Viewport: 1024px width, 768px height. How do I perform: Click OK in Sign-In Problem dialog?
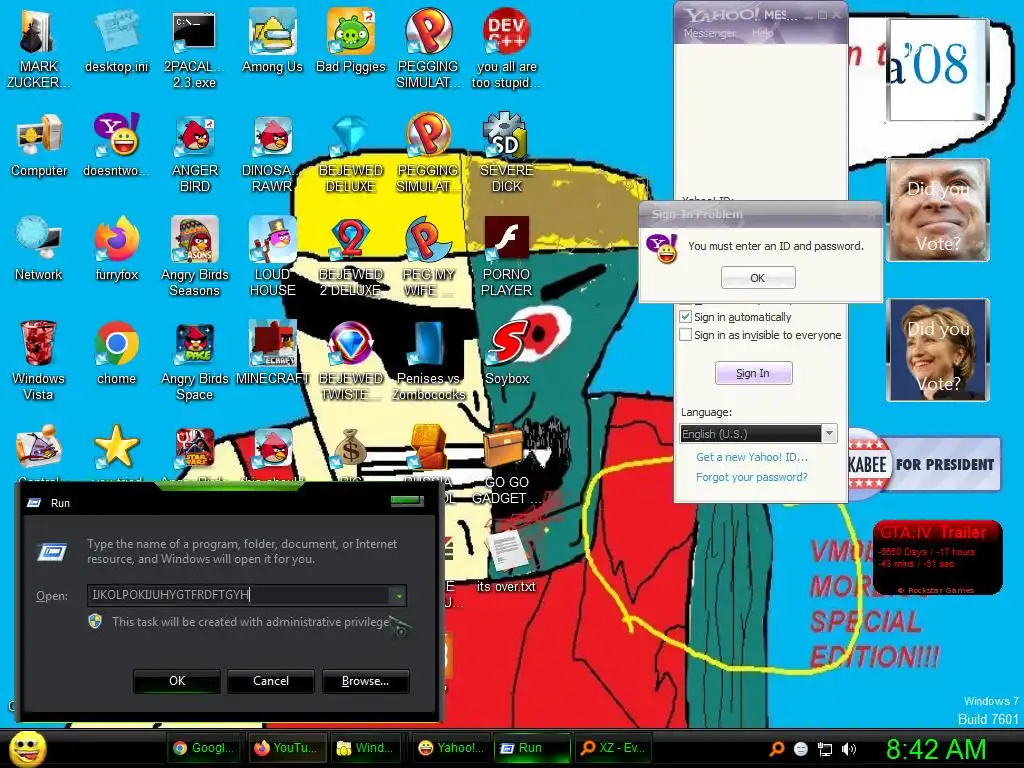[x=758, y=278]
